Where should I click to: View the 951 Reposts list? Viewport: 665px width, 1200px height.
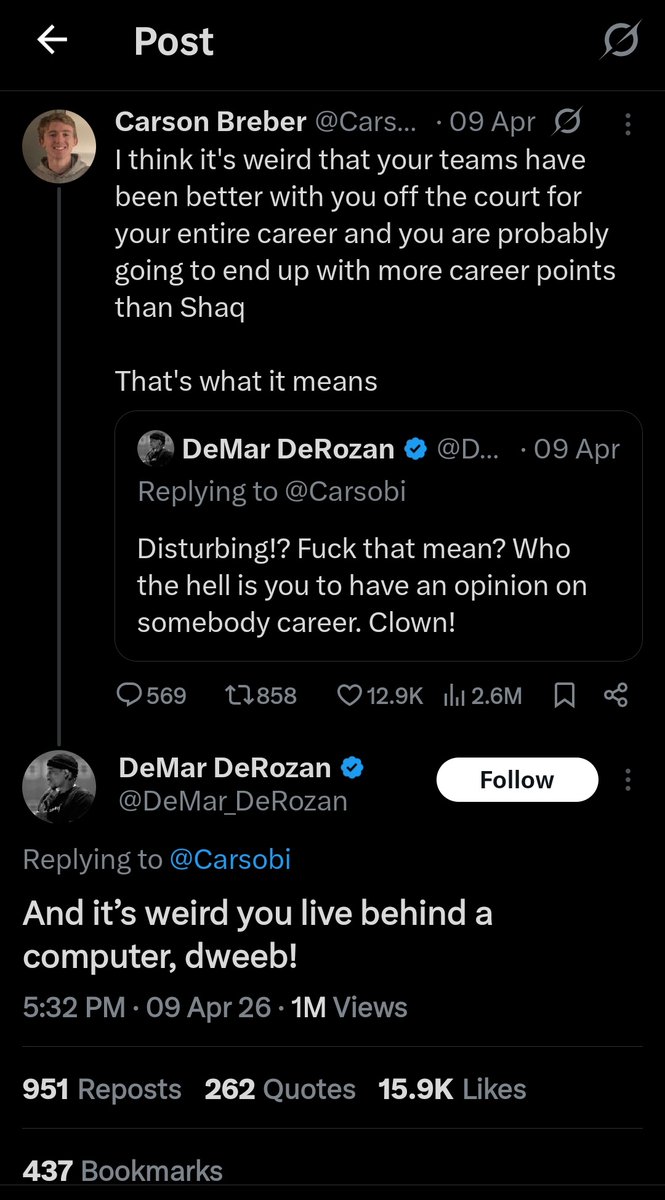click(x=102, y=1089)
